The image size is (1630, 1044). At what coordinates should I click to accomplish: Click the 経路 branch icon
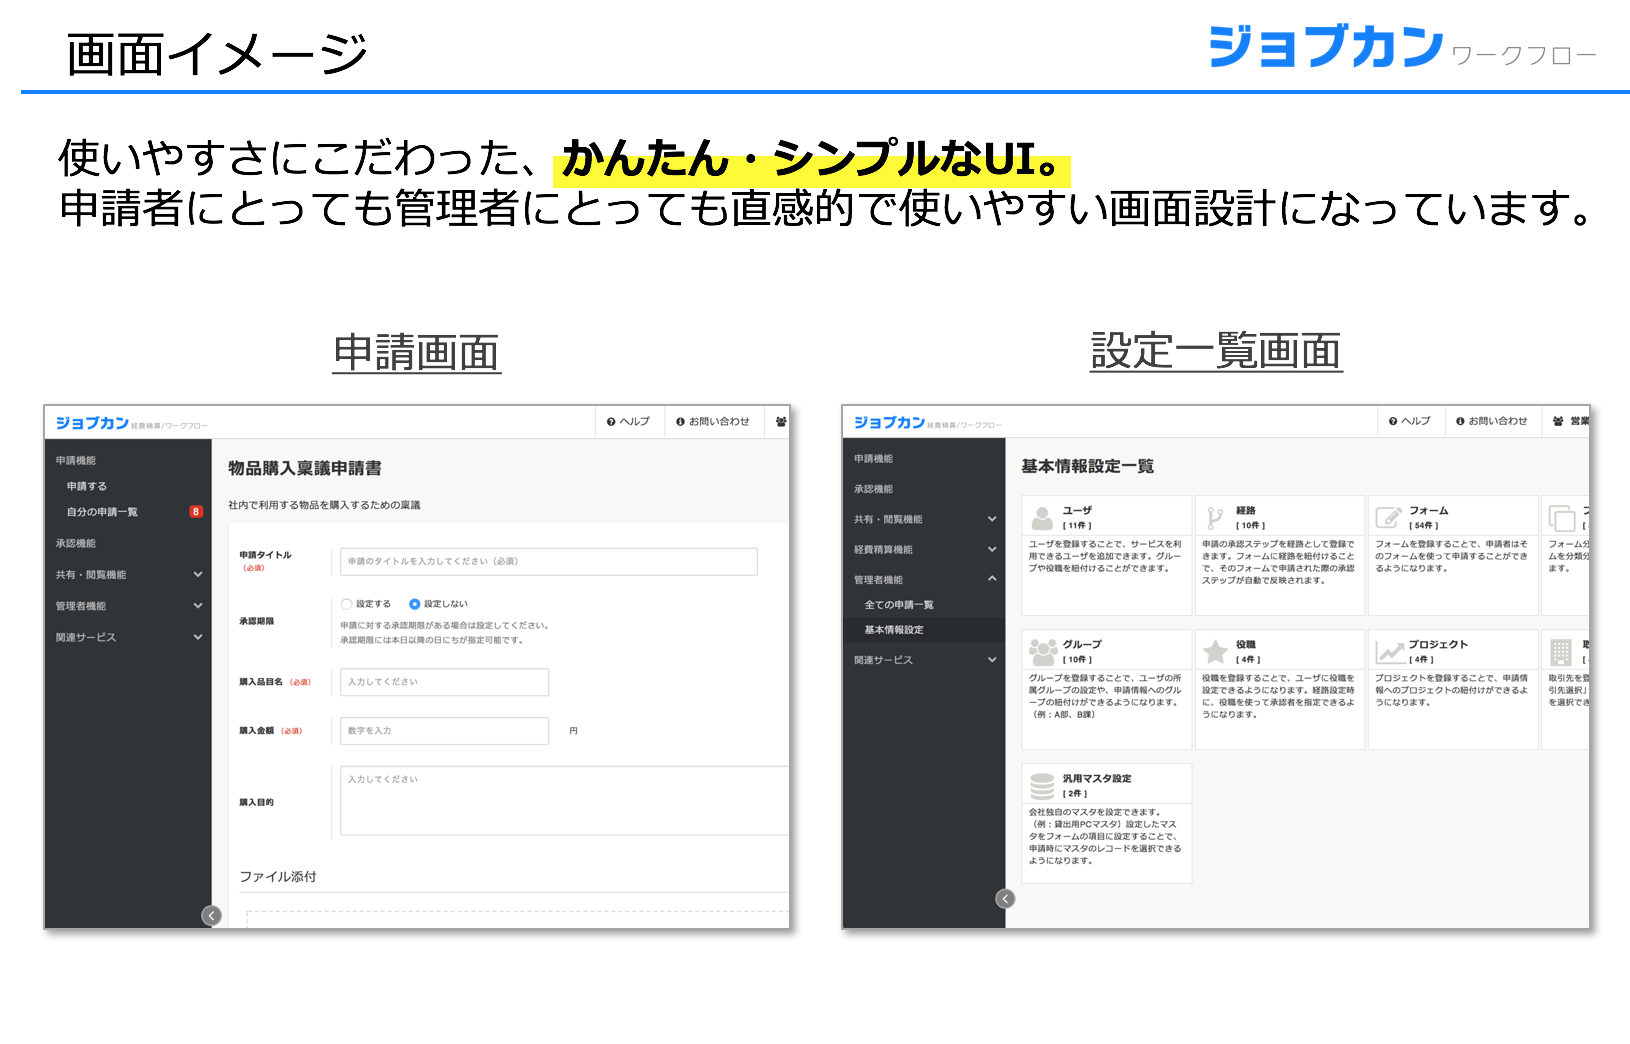(1215, 518)
